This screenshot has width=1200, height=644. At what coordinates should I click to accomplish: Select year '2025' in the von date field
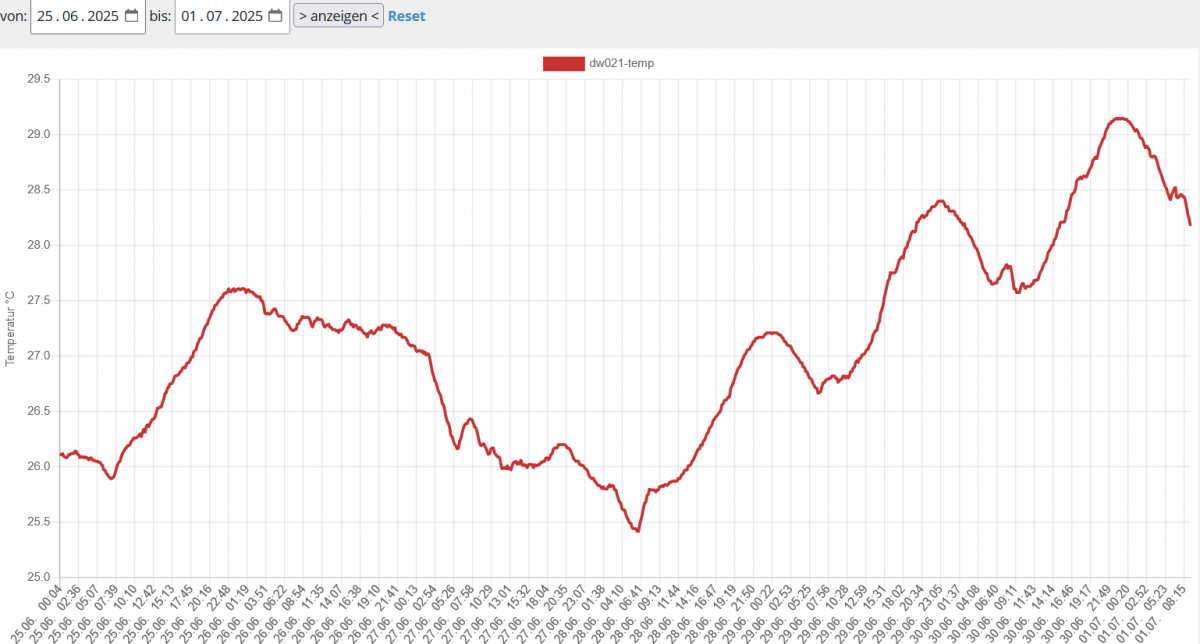[x=103, y=16]
